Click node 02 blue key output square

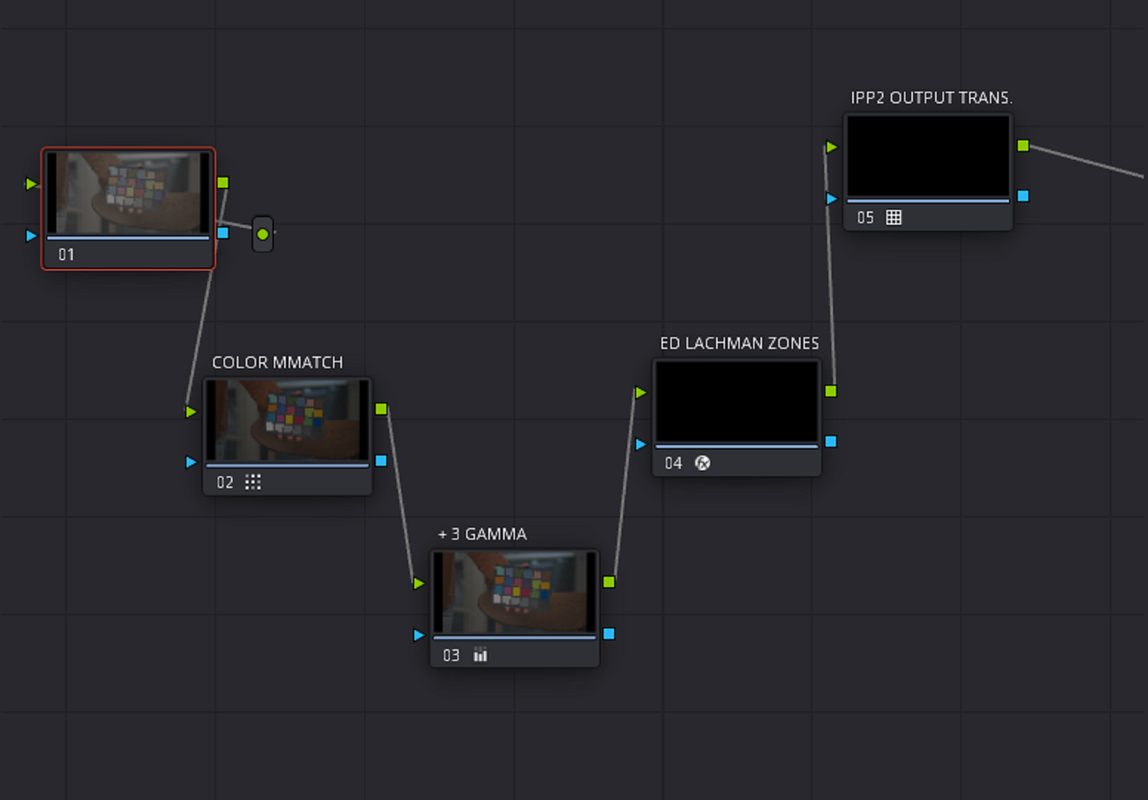[381, 460]
